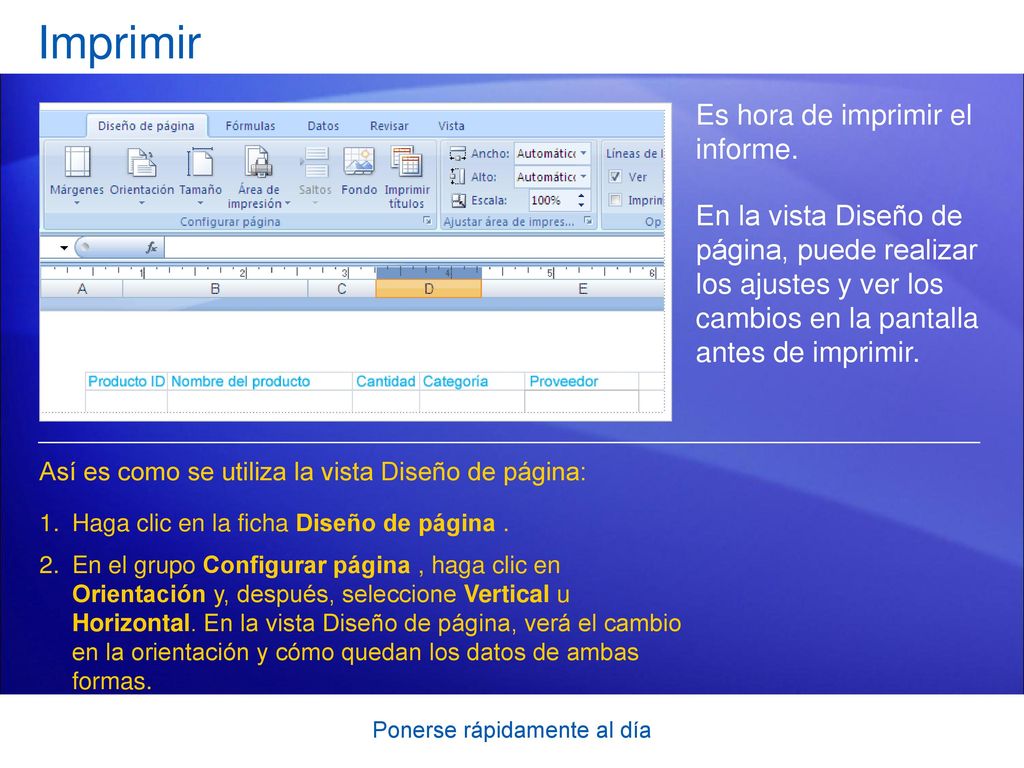Screen dimensions: 1024x768
Task: Click the Imprimir títulos icon
Action: click(406, 162)
